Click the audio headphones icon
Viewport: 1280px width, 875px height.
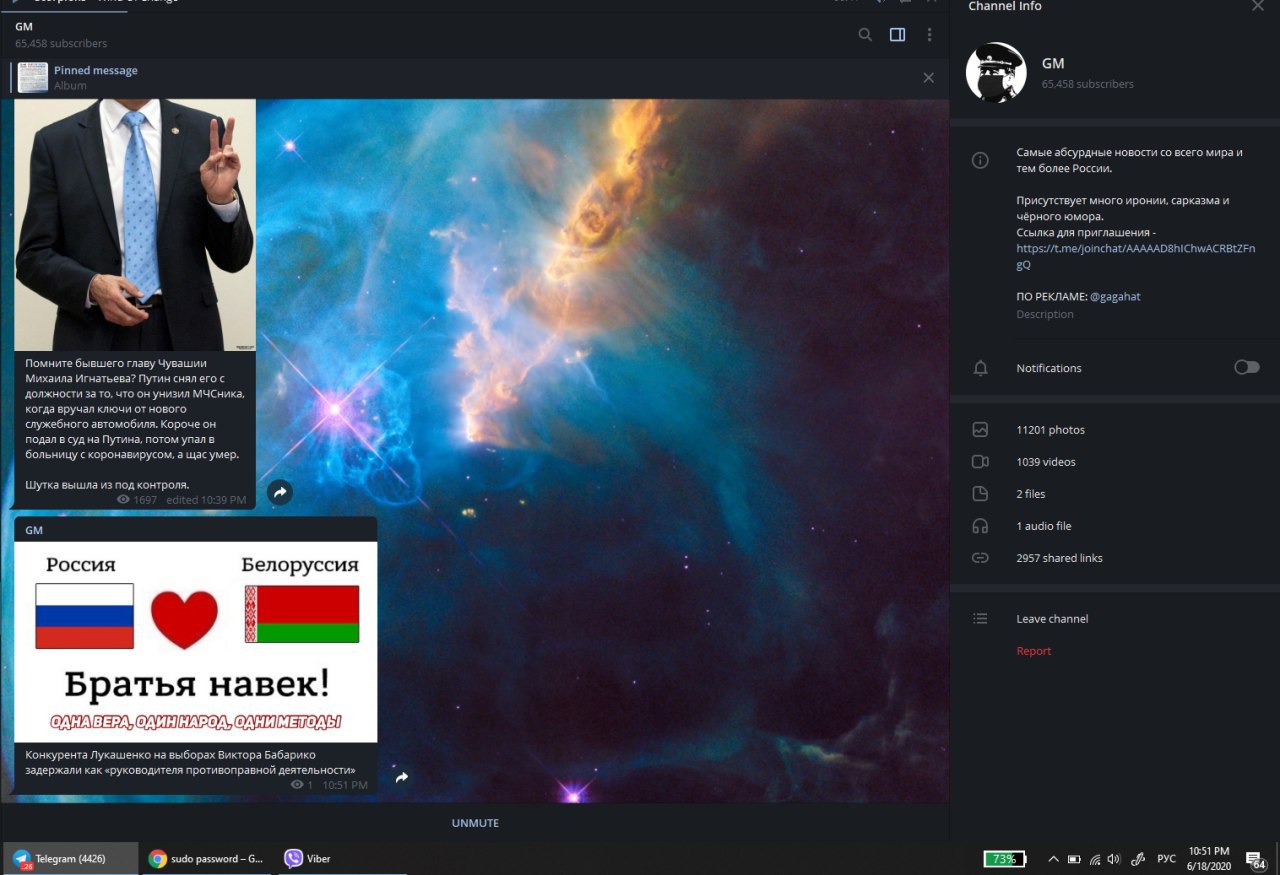[x=980, y=526]
